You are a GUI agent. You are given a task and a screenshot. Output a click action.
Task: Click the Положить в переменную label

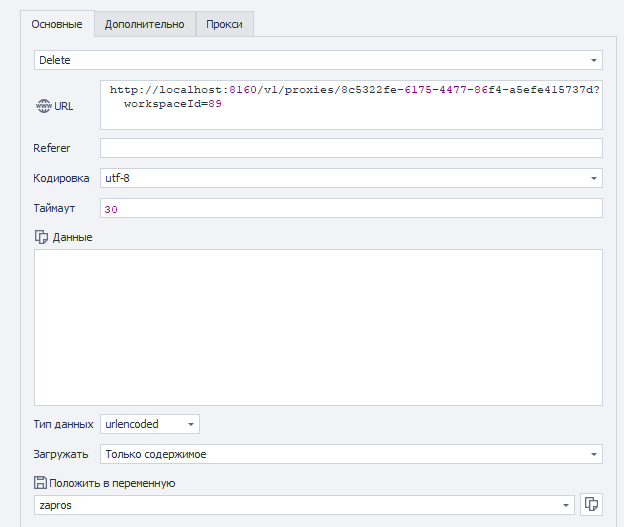point(113,483)
